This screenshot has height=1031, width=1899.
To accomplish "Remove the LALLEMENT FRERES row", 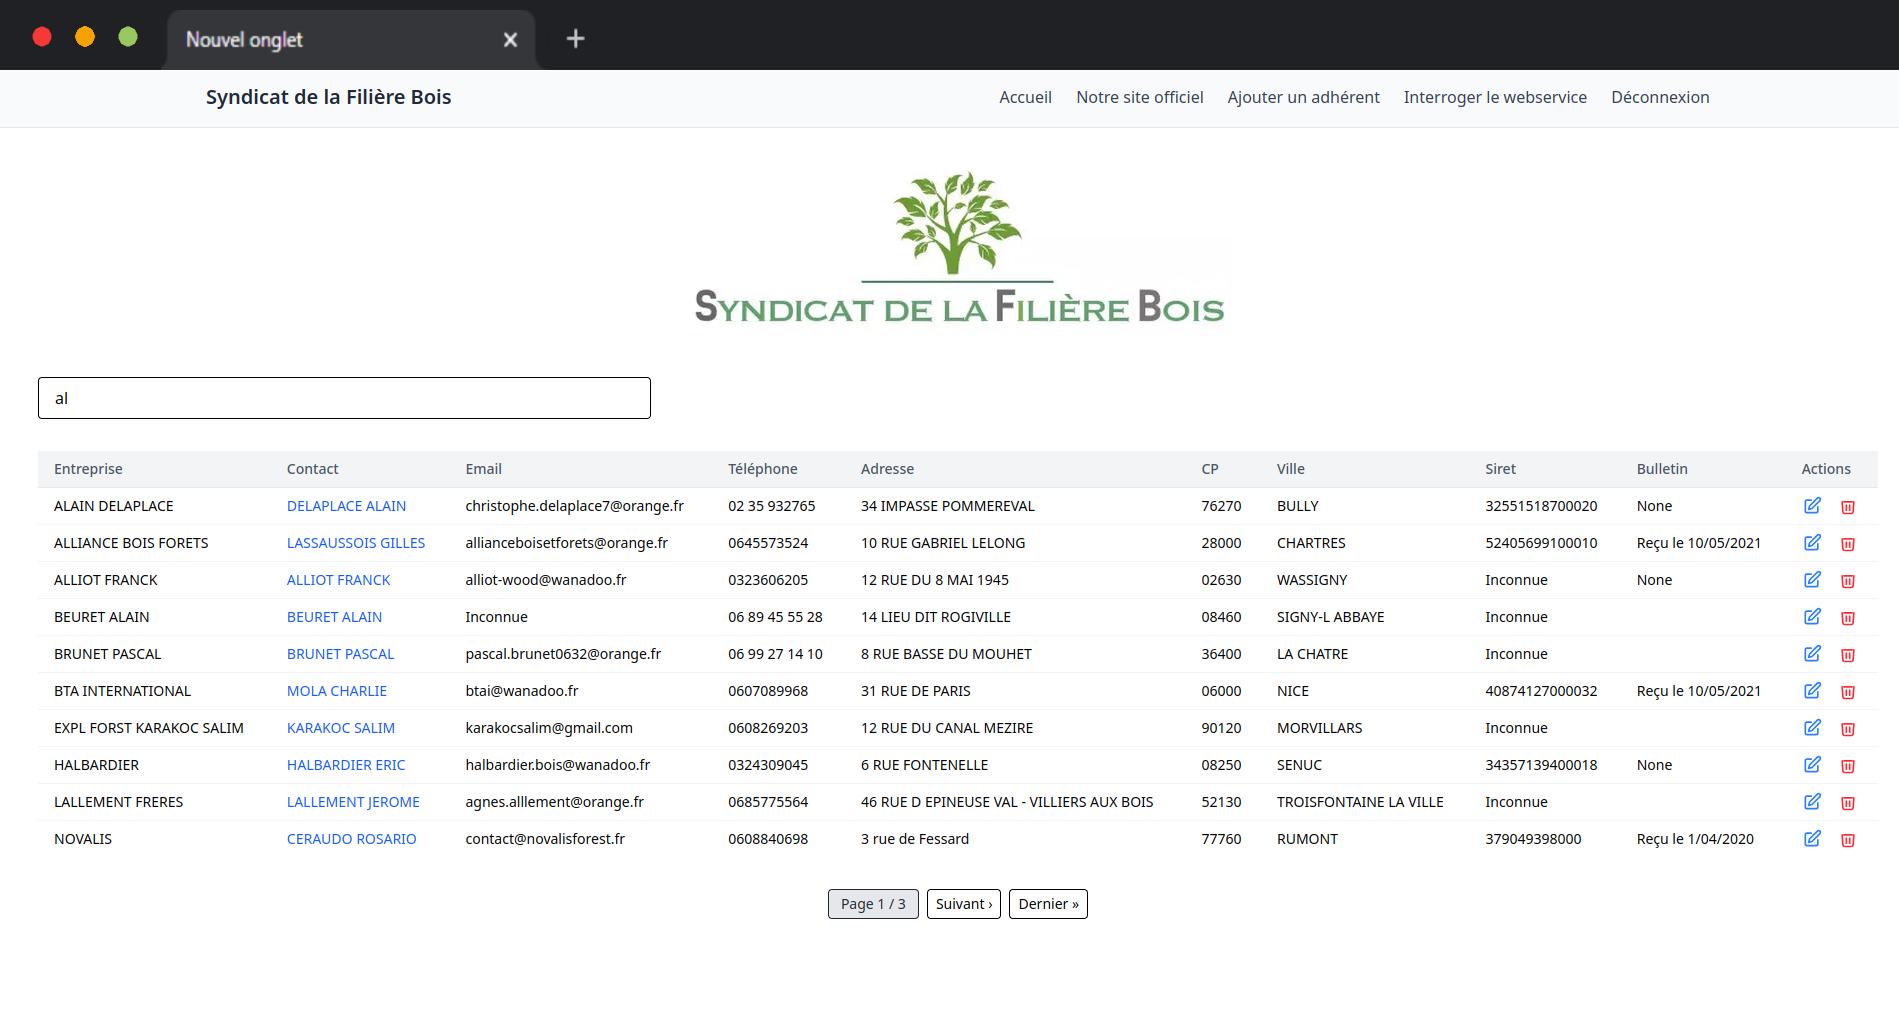I will point(1848,803).
